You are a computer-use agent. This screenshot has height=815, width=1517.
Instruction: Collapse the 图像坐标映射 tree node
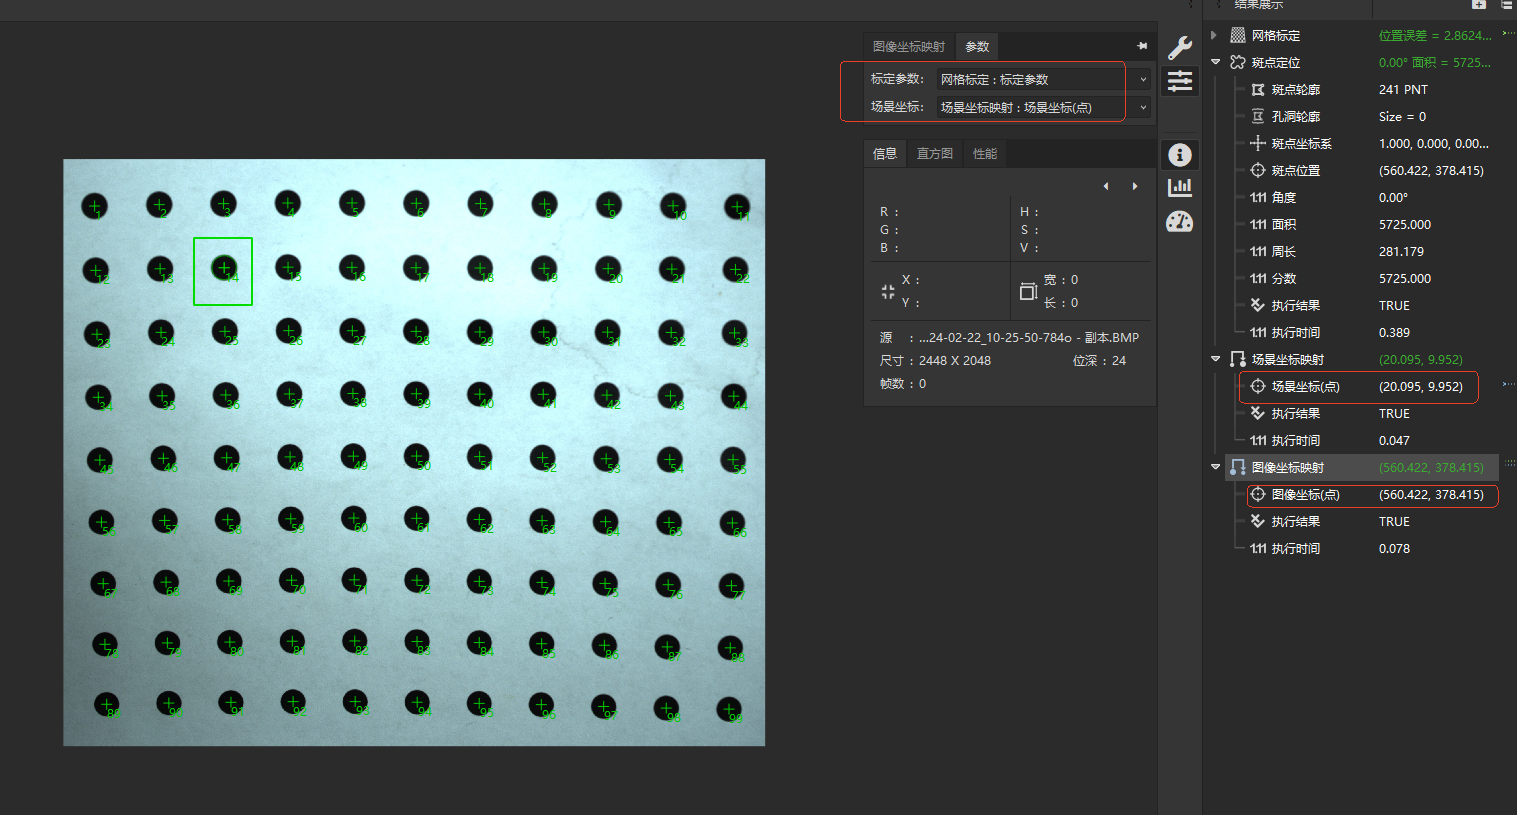[x=1216, y=467]
